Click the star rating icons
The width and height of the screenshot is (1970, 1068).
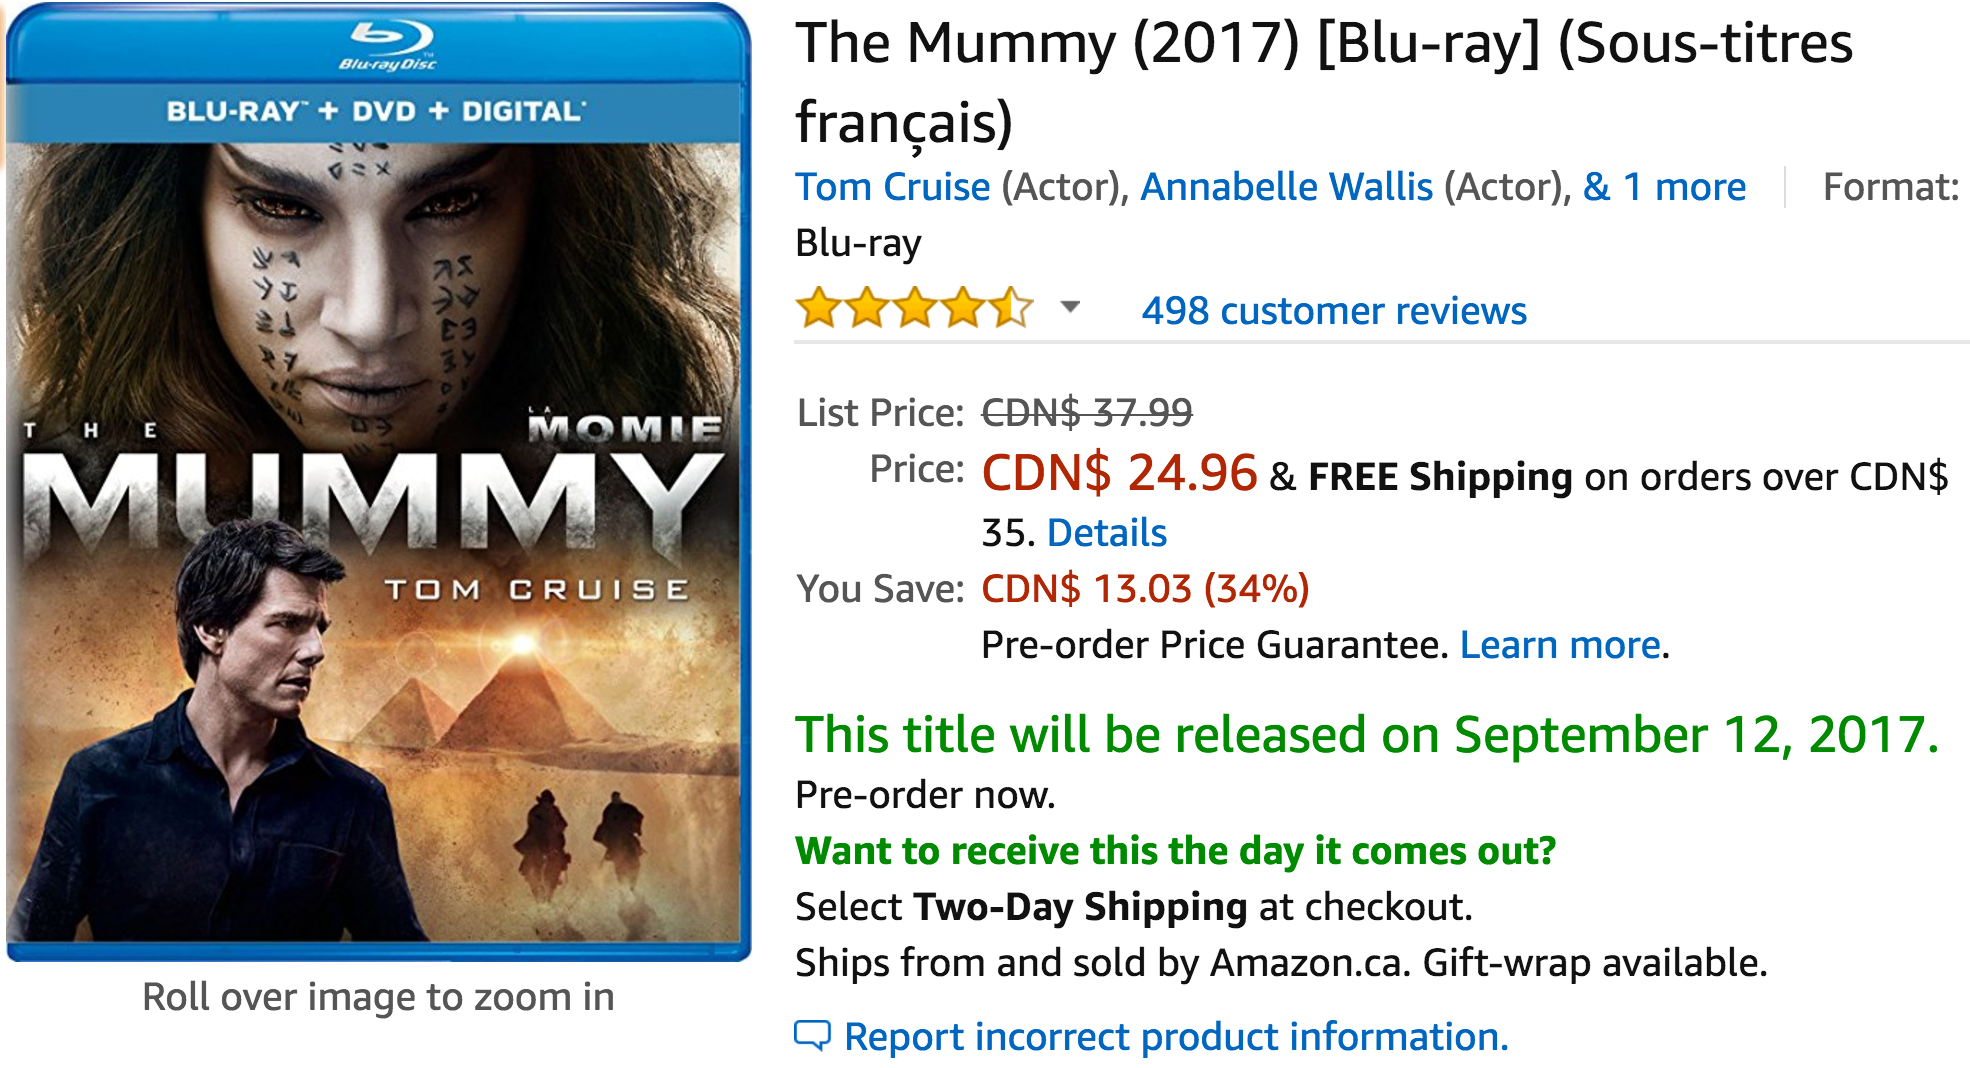(914, 309)
